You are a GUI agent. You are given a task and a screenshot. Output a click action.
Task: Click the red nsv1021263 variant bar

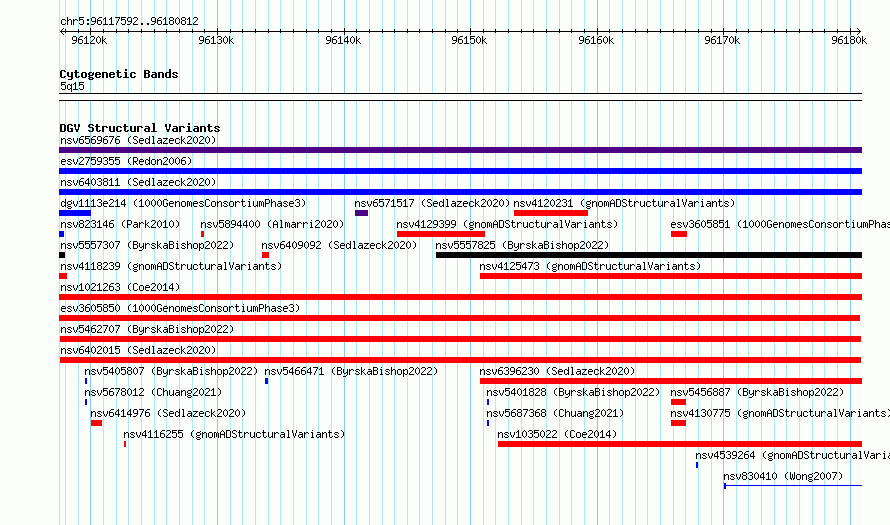(460, 297)
